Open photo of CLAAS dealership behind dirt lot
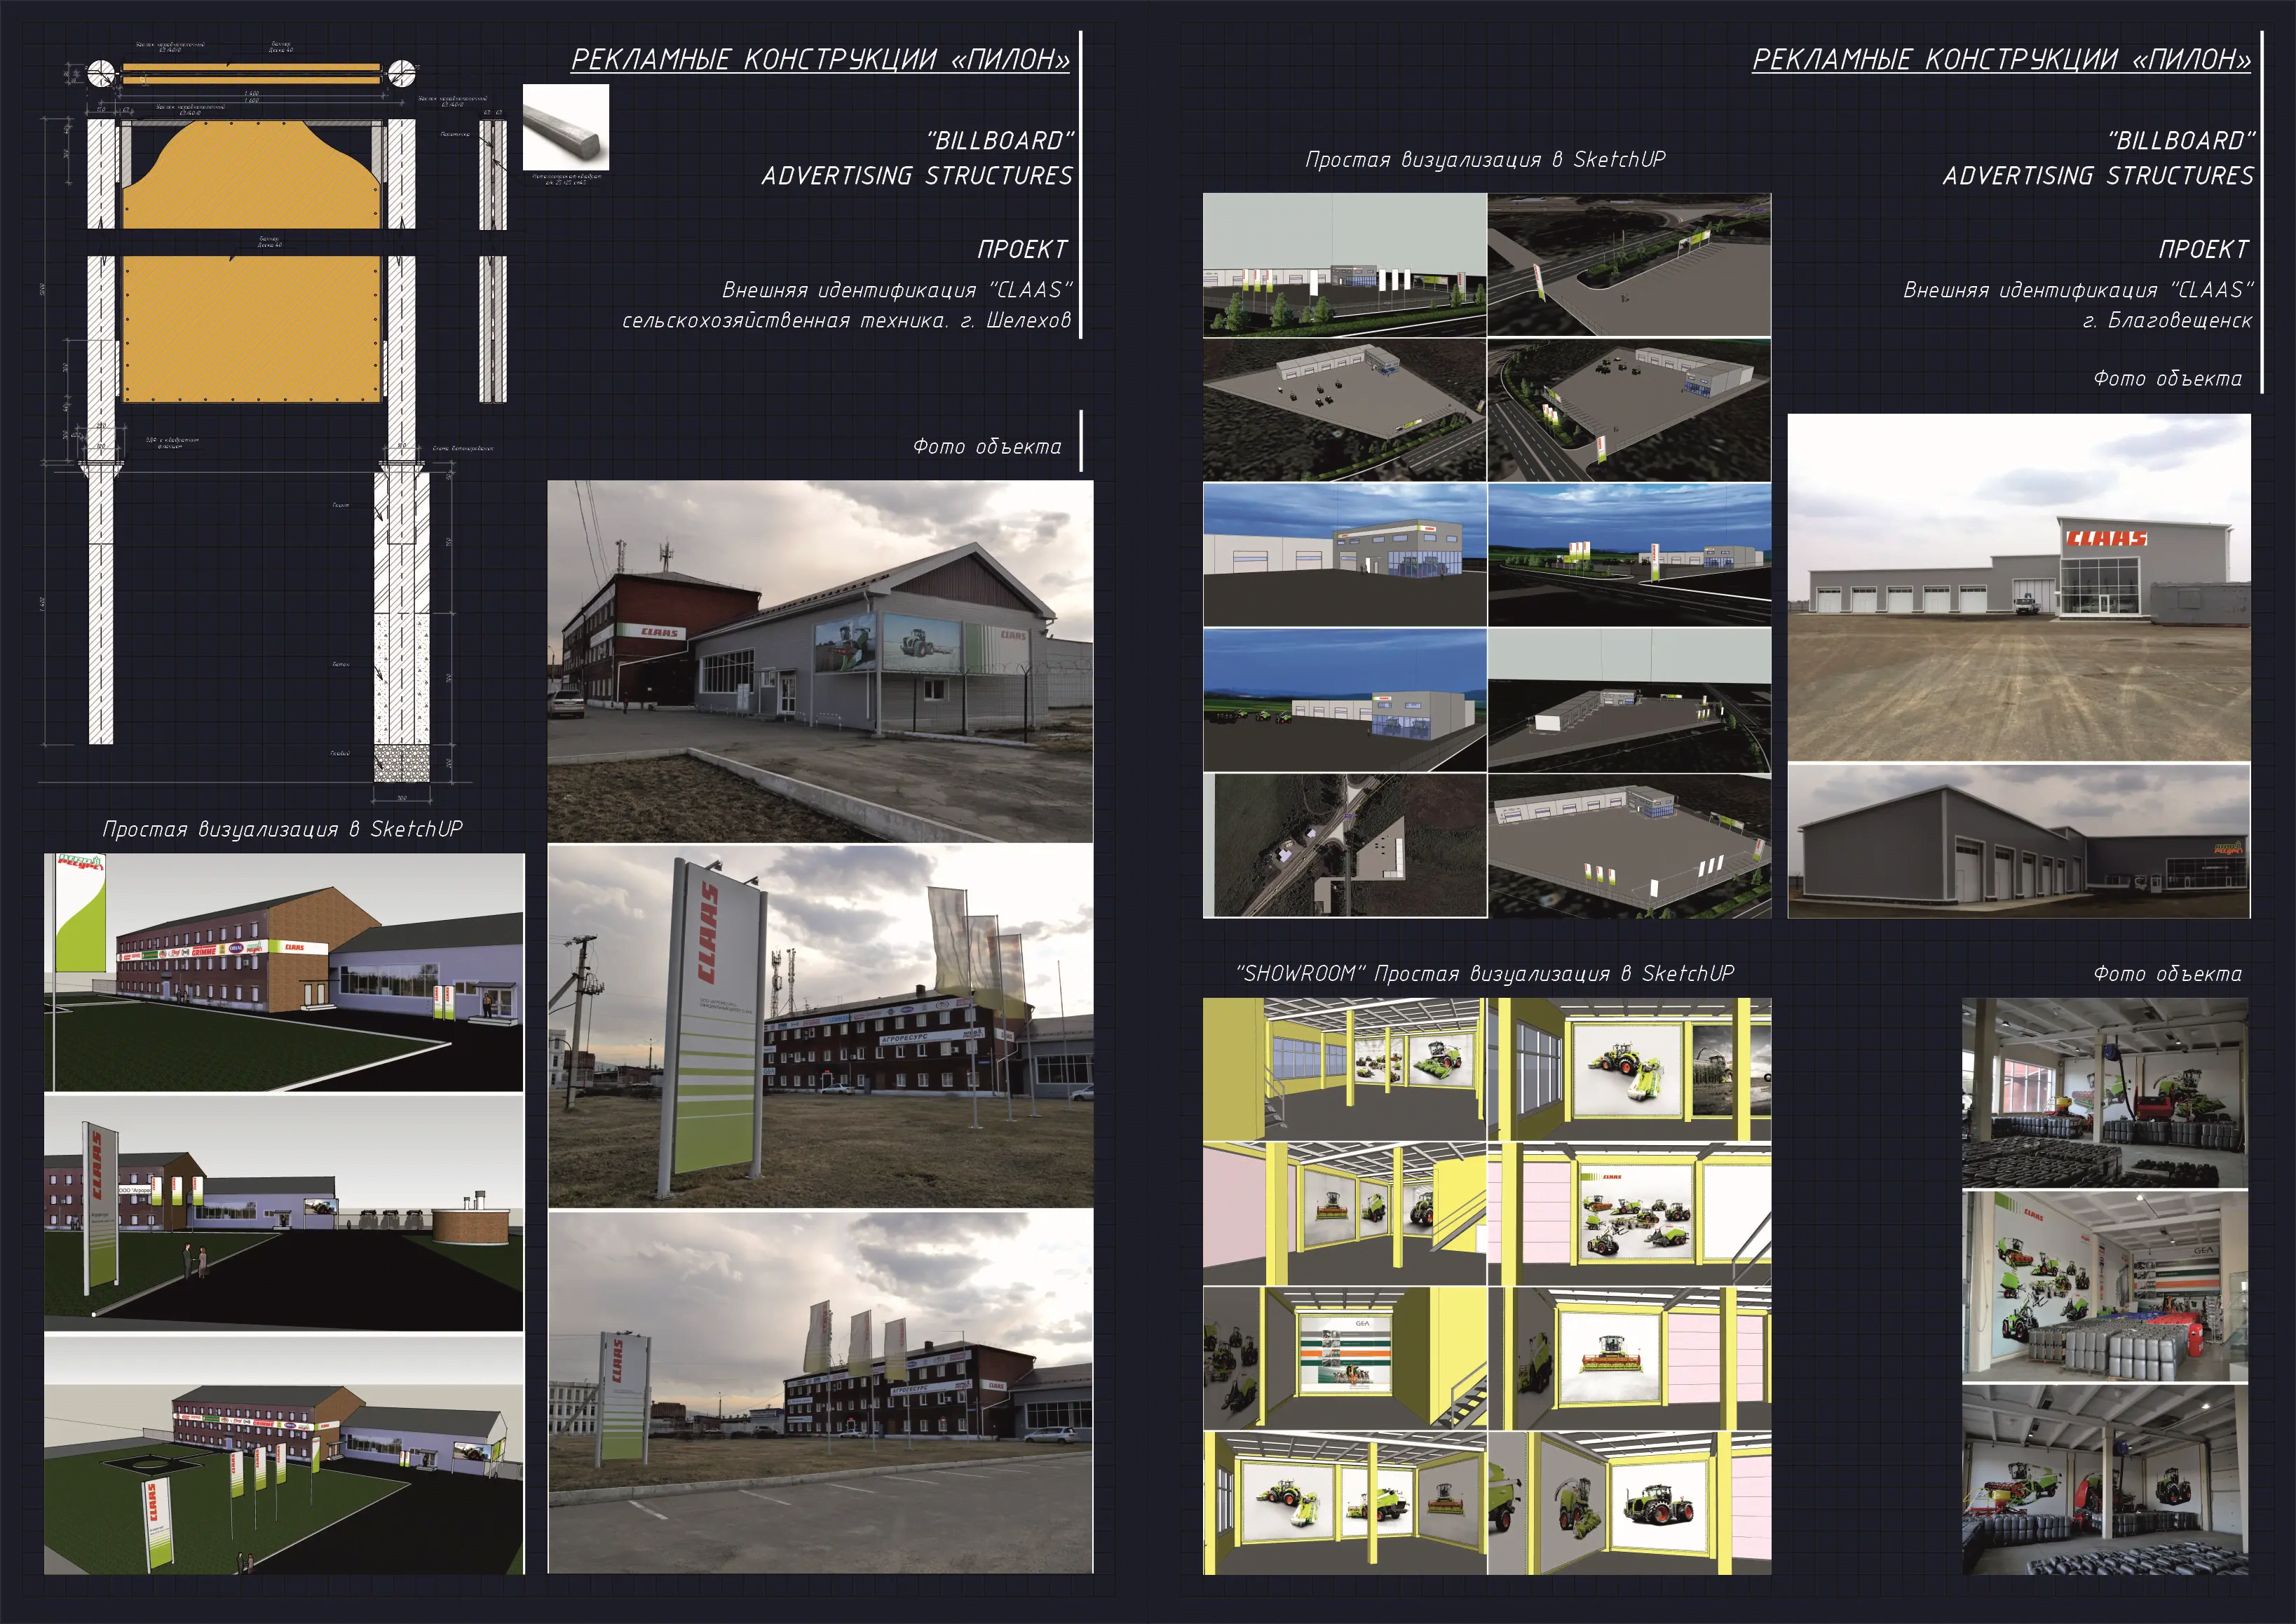This screenshot has height=1624, width=2296. tap(2019, 588)
